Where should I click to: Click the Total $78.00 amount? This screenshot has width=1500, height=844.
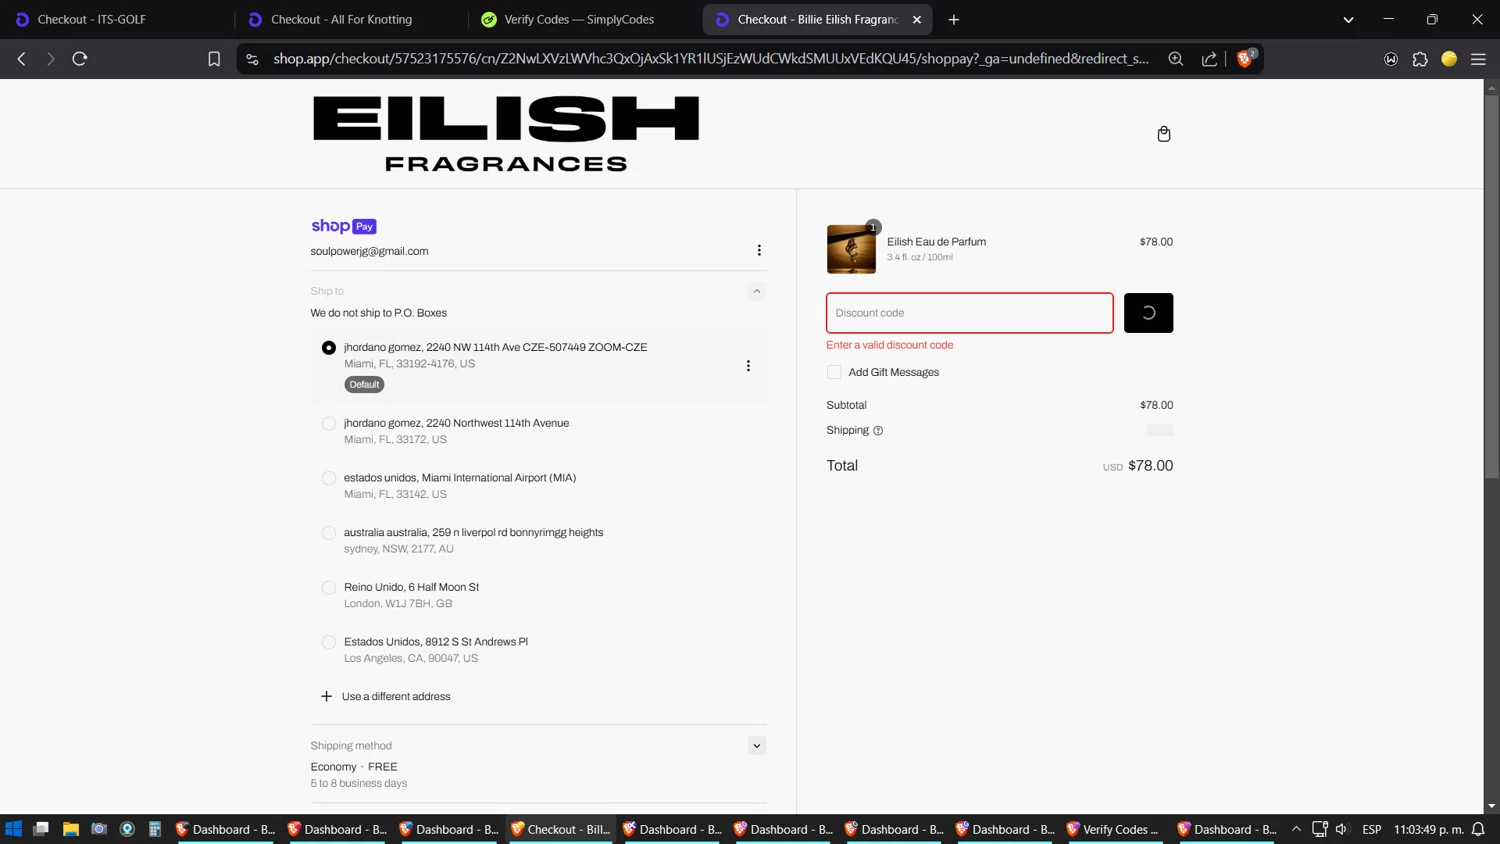coord(1150,466)
